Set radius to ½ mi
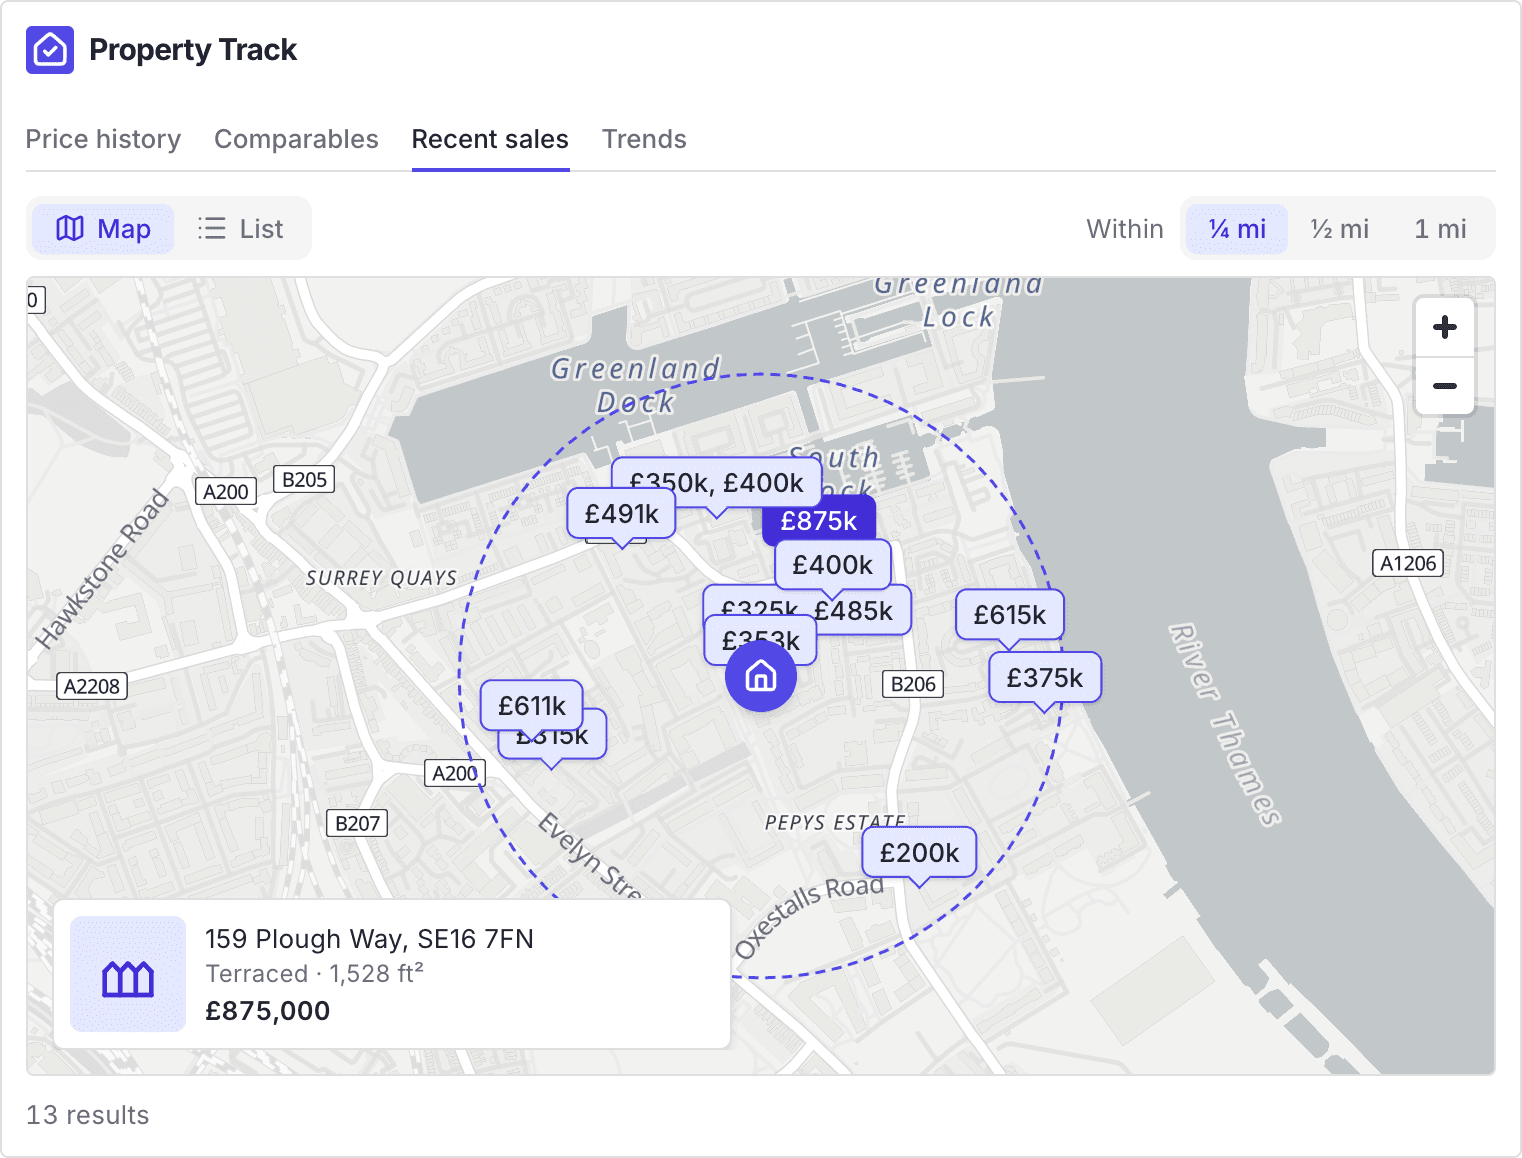The width and height of the screenshot is (1522, 1158). 1340,229
